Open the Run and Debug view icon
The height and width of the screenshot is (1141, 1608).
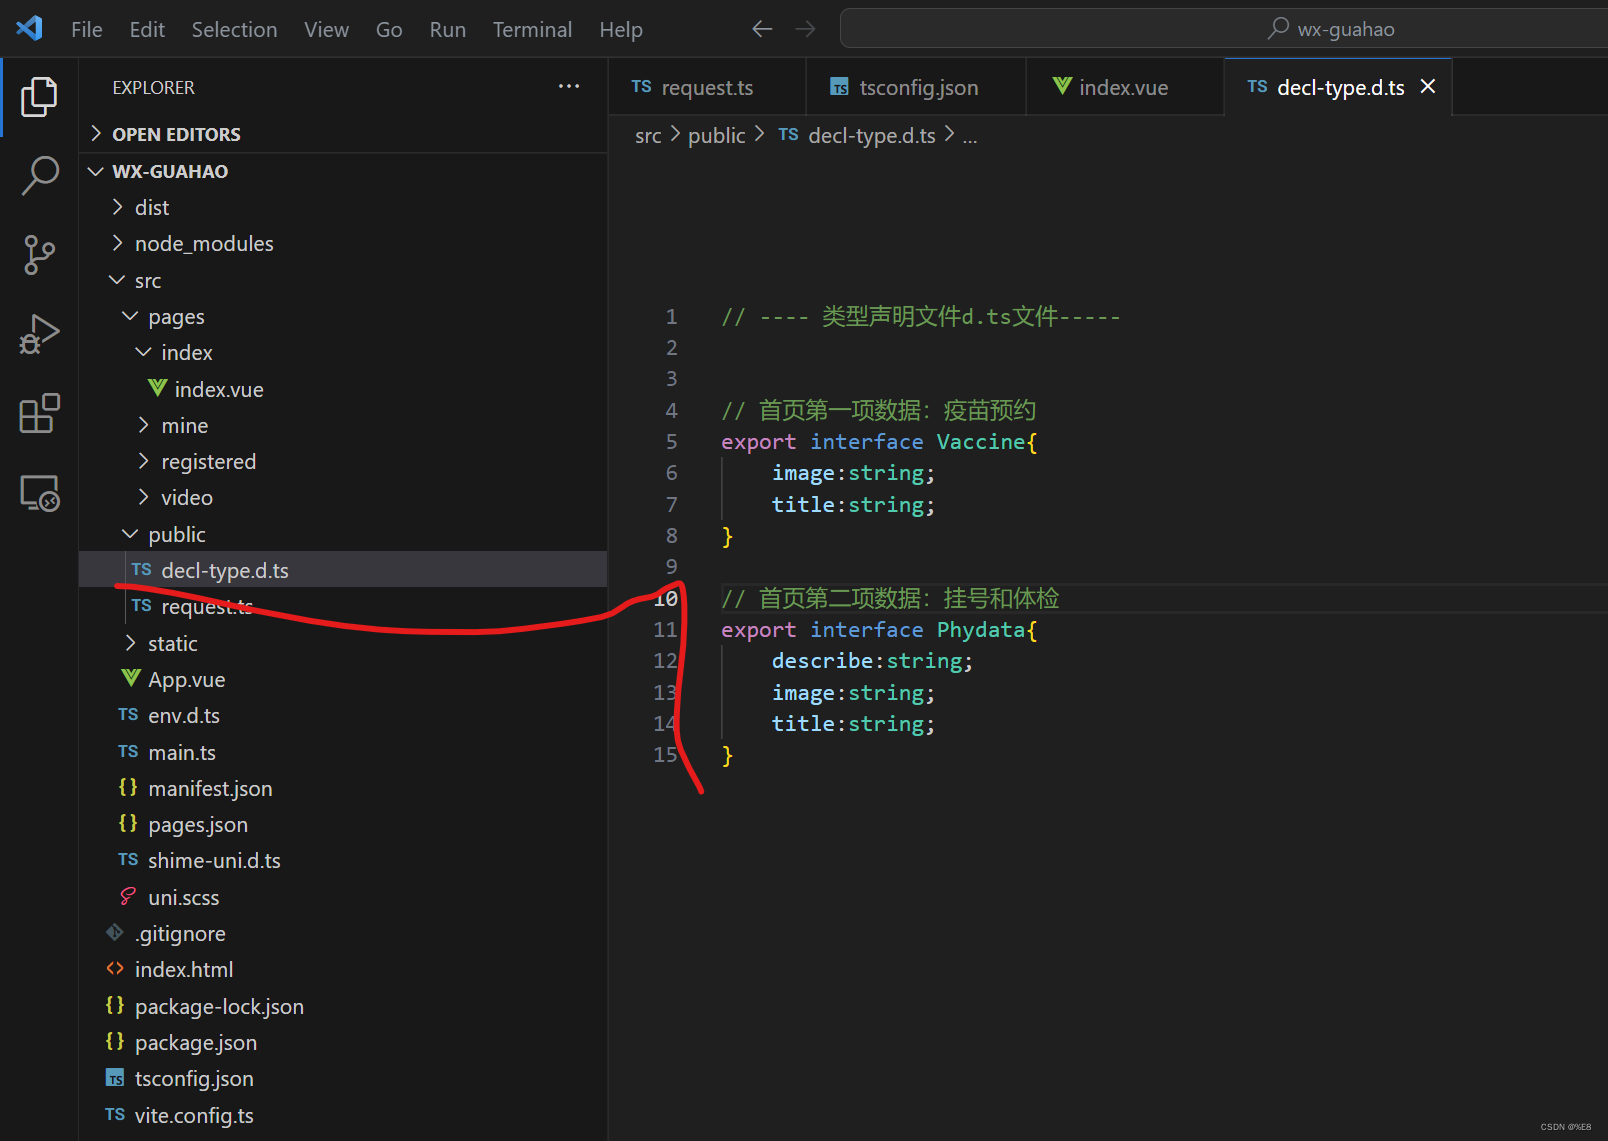coord(39,334)
